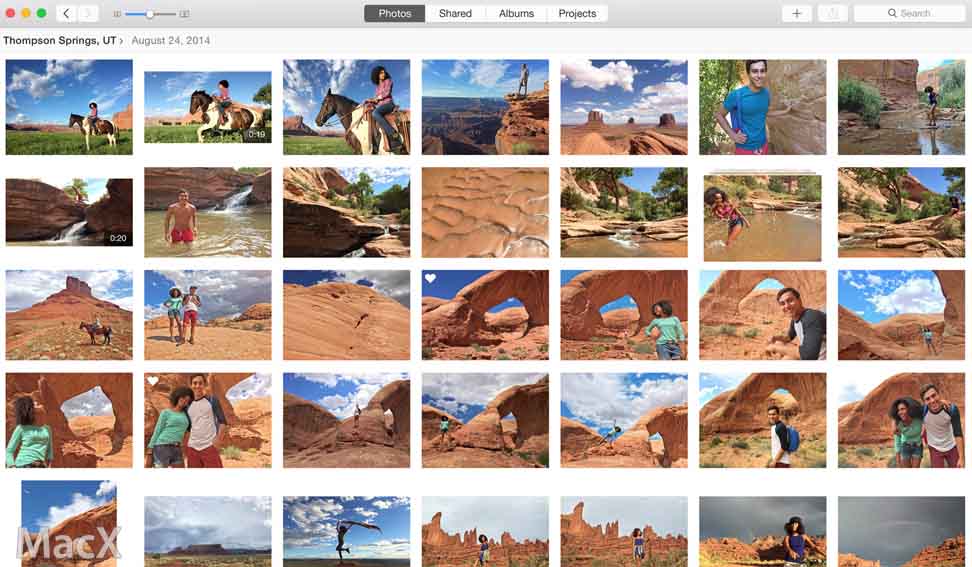Select the rippled sand dunes photo

[485, 212]
